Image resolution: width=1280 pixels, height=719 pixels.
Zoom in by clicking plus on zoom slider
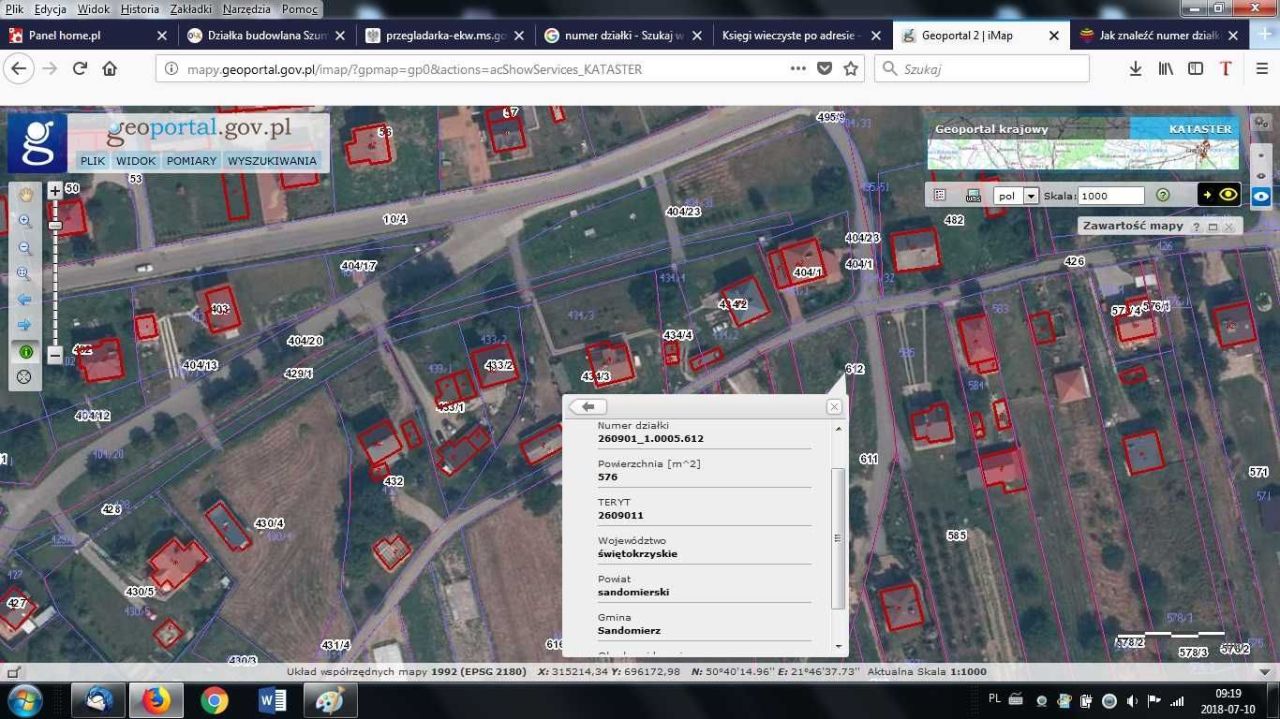(54, 190)
